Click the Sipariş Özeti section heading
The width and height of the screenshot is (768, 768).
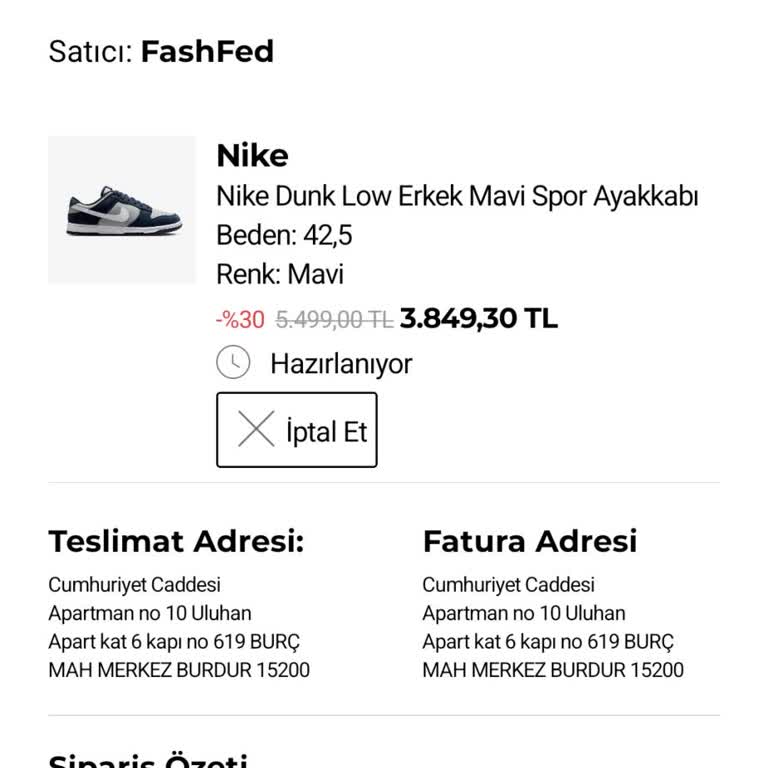[x=148, y=760]
